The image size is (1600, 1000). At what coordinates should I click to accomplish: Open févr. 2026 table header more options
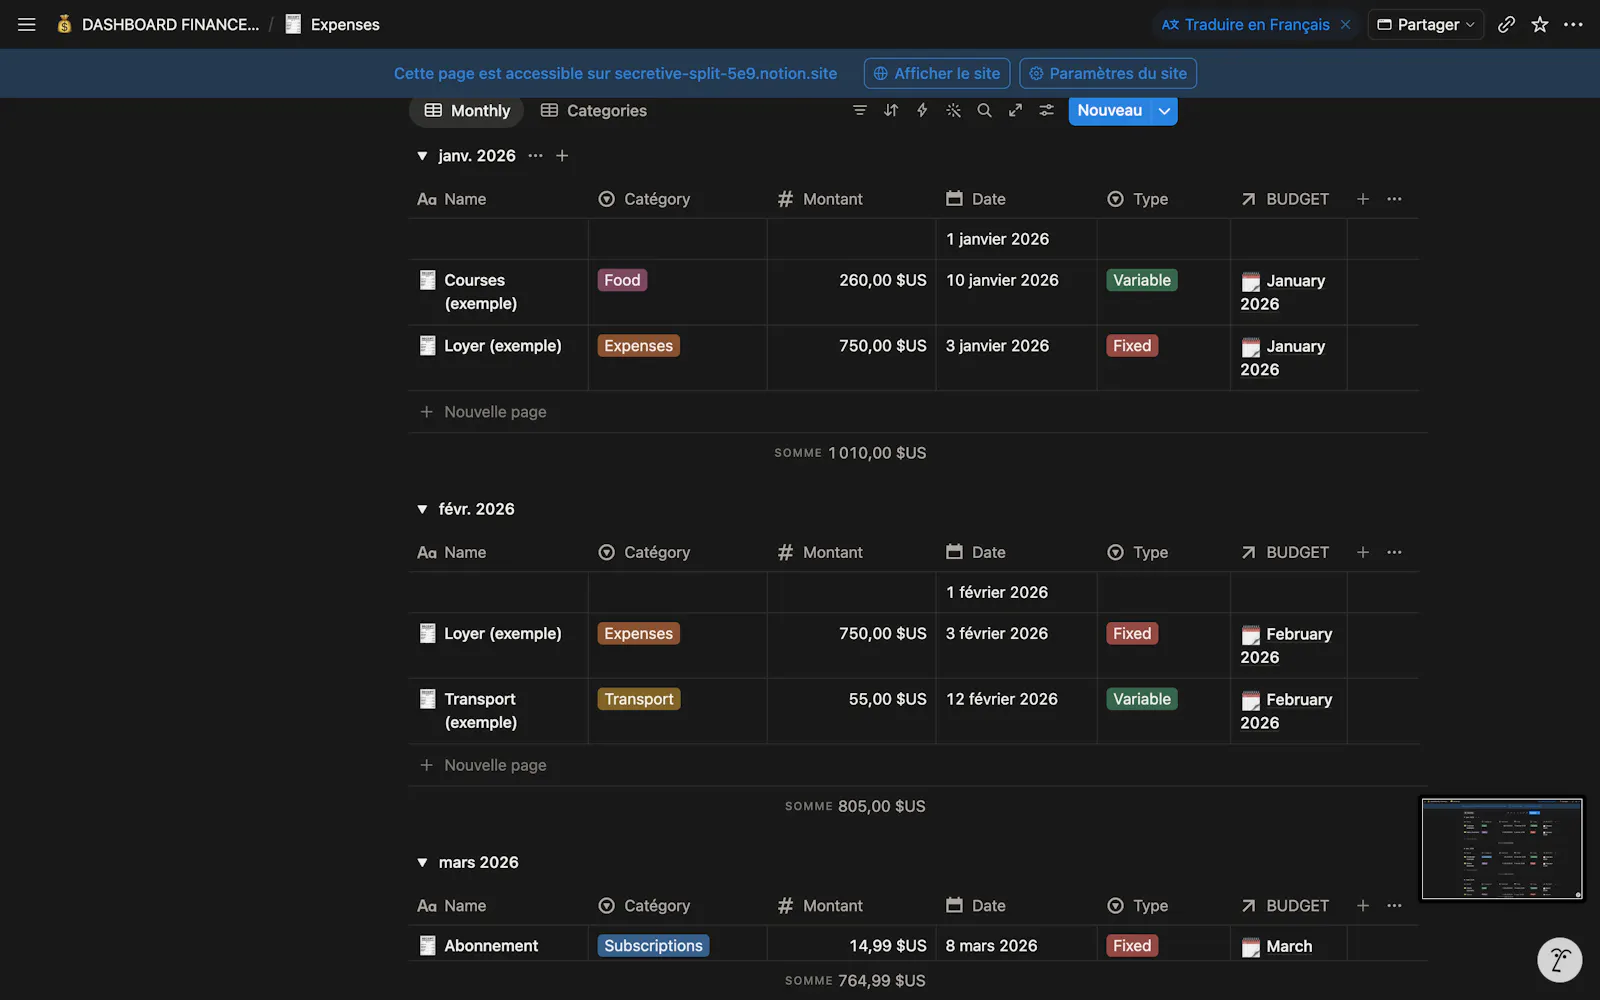1394,552
